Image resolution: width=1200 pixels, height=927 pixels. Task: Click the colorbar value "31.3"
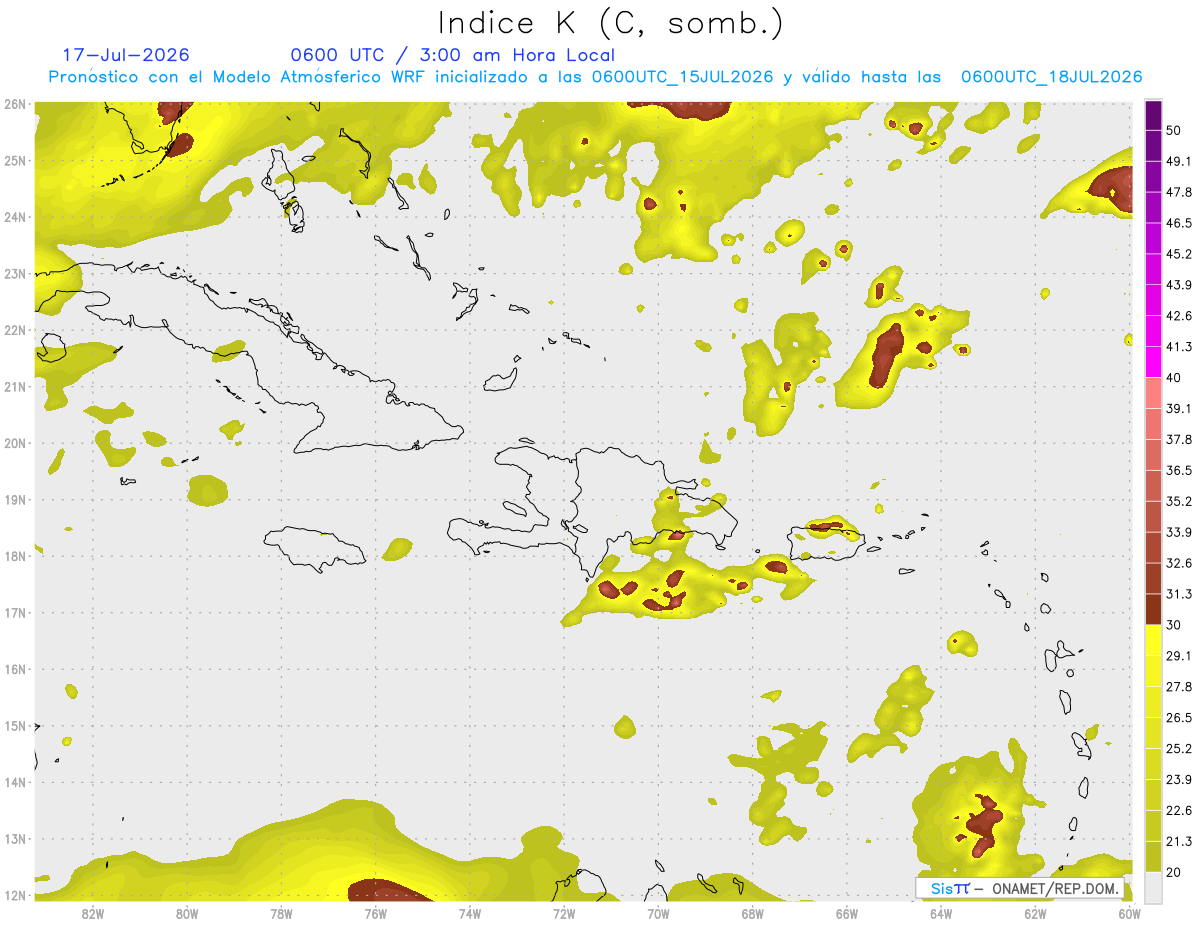point(1179,594)
